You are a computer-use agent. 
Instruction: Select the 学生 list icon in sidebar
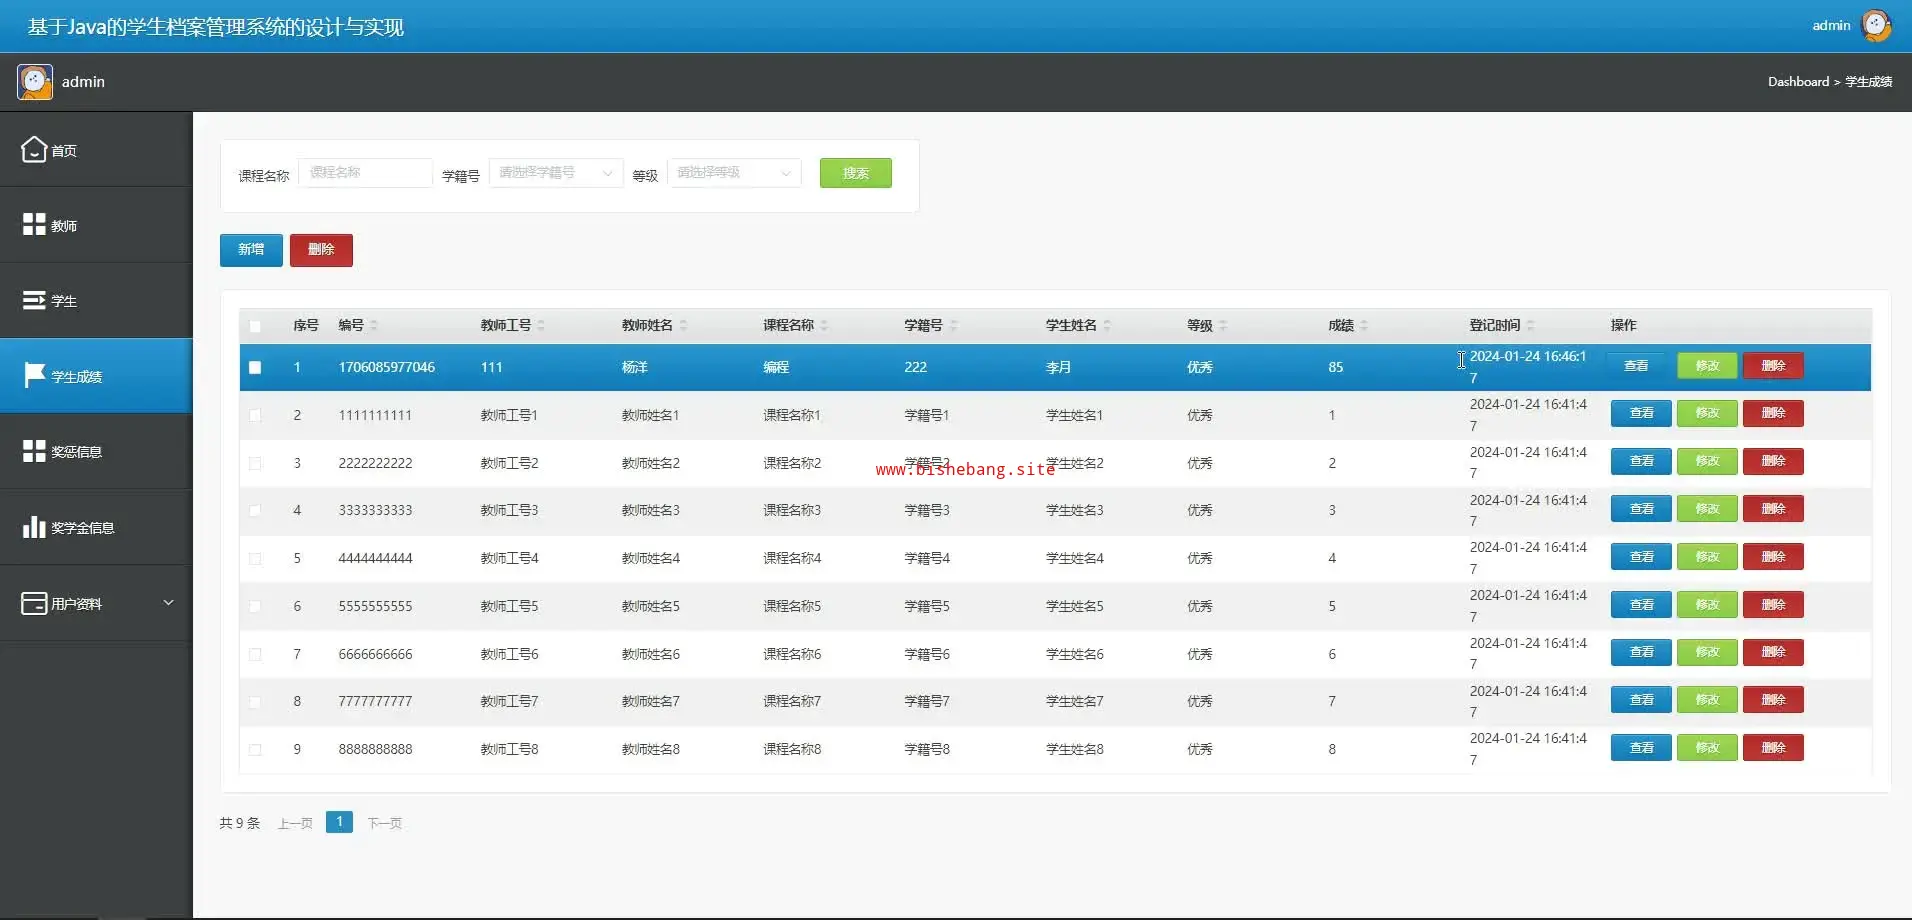click(34, 300)
